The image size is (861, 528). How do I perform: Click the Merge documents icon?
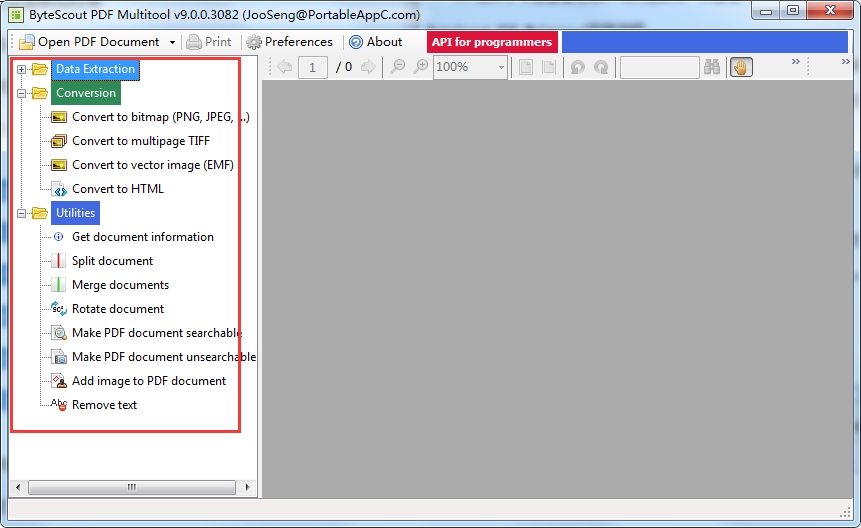[59, 285]
